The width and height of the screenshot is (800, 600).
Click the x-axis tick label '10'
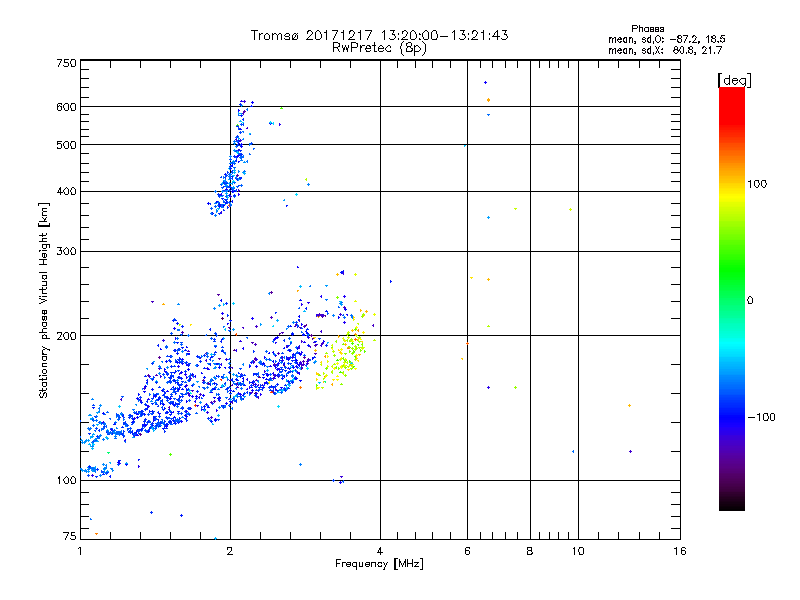coord(578,551)
